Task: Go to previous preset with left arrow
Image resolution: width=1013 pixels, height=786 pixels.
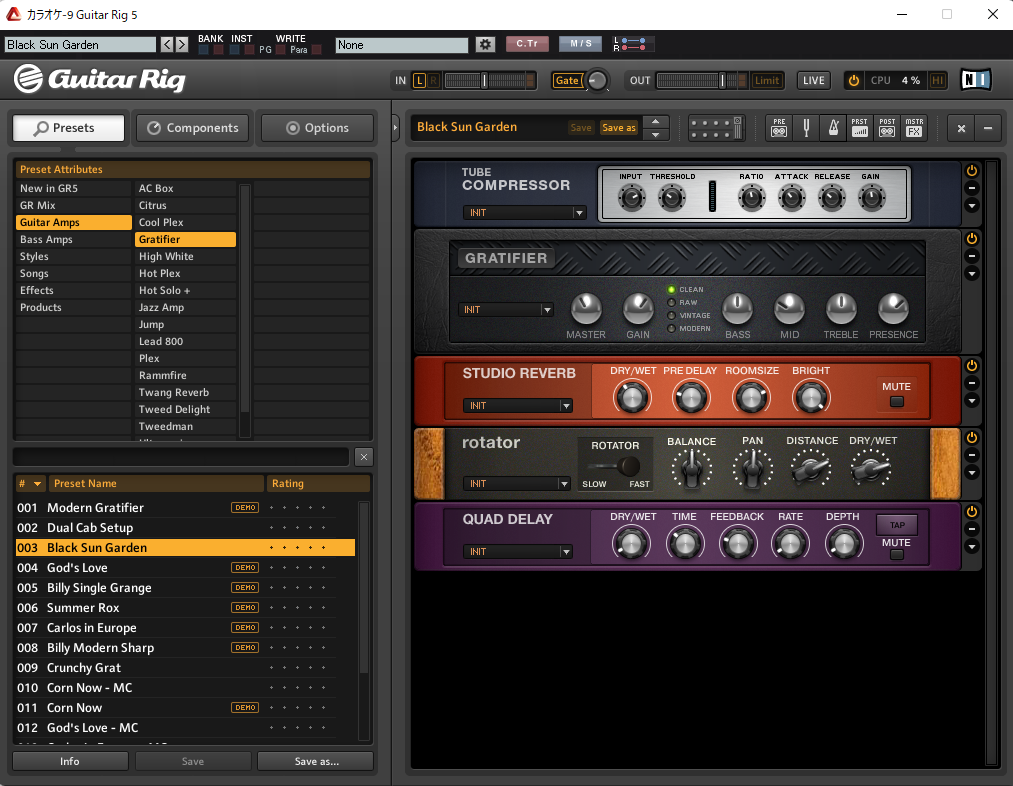Action: pyautogui.click(x=167, y=45)
